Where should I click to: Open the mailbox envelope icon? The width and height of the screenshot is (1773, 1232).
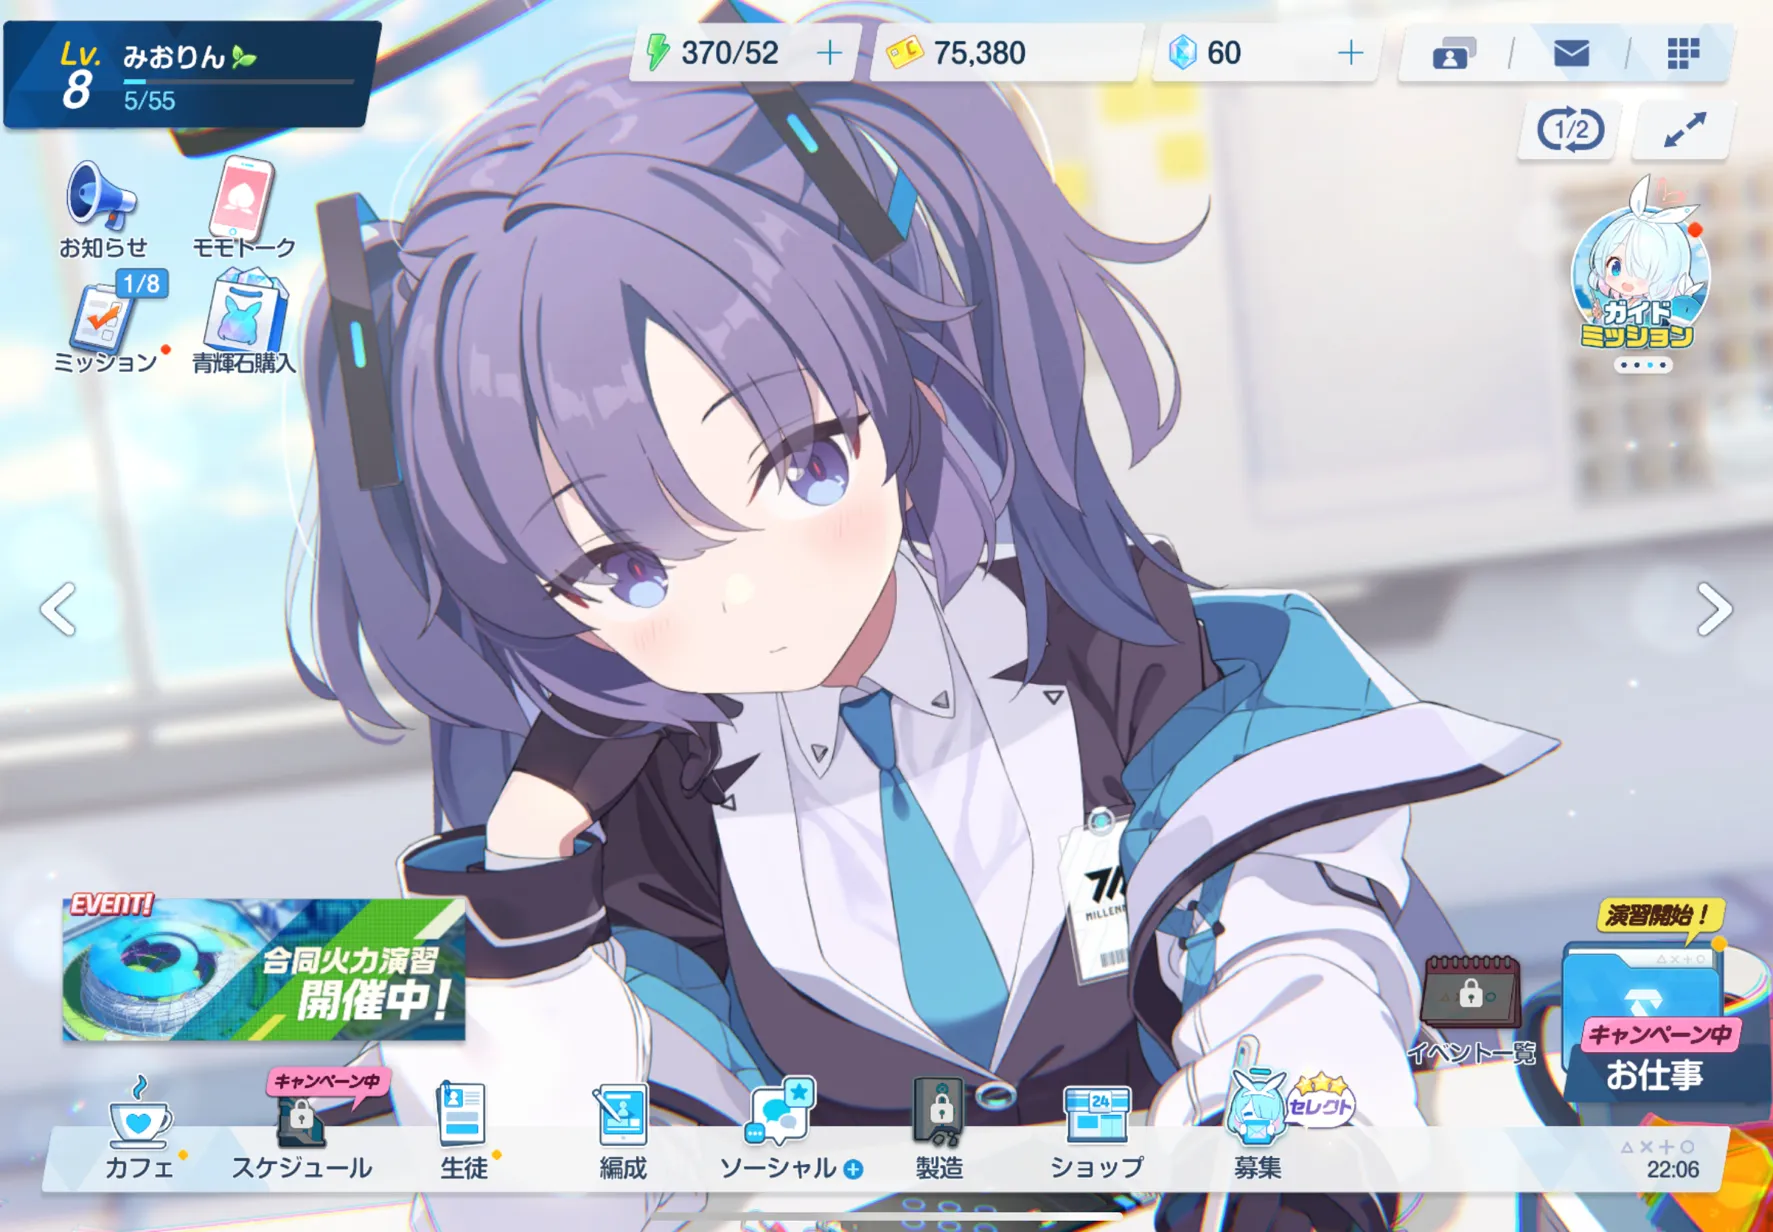(x=1571, y=52)
